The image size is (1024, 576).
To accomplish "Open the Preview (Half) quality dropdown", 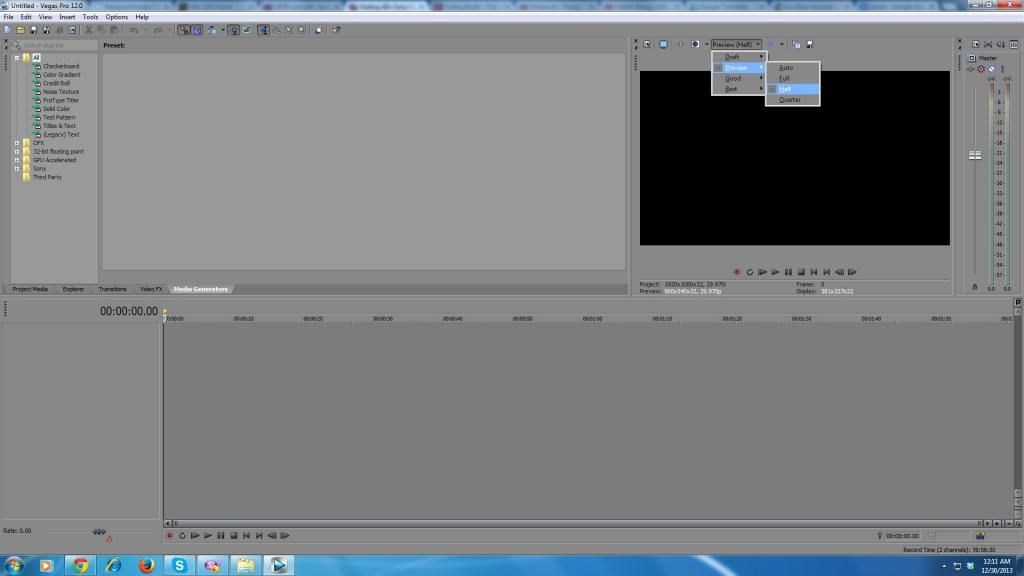I will (736, 44).
